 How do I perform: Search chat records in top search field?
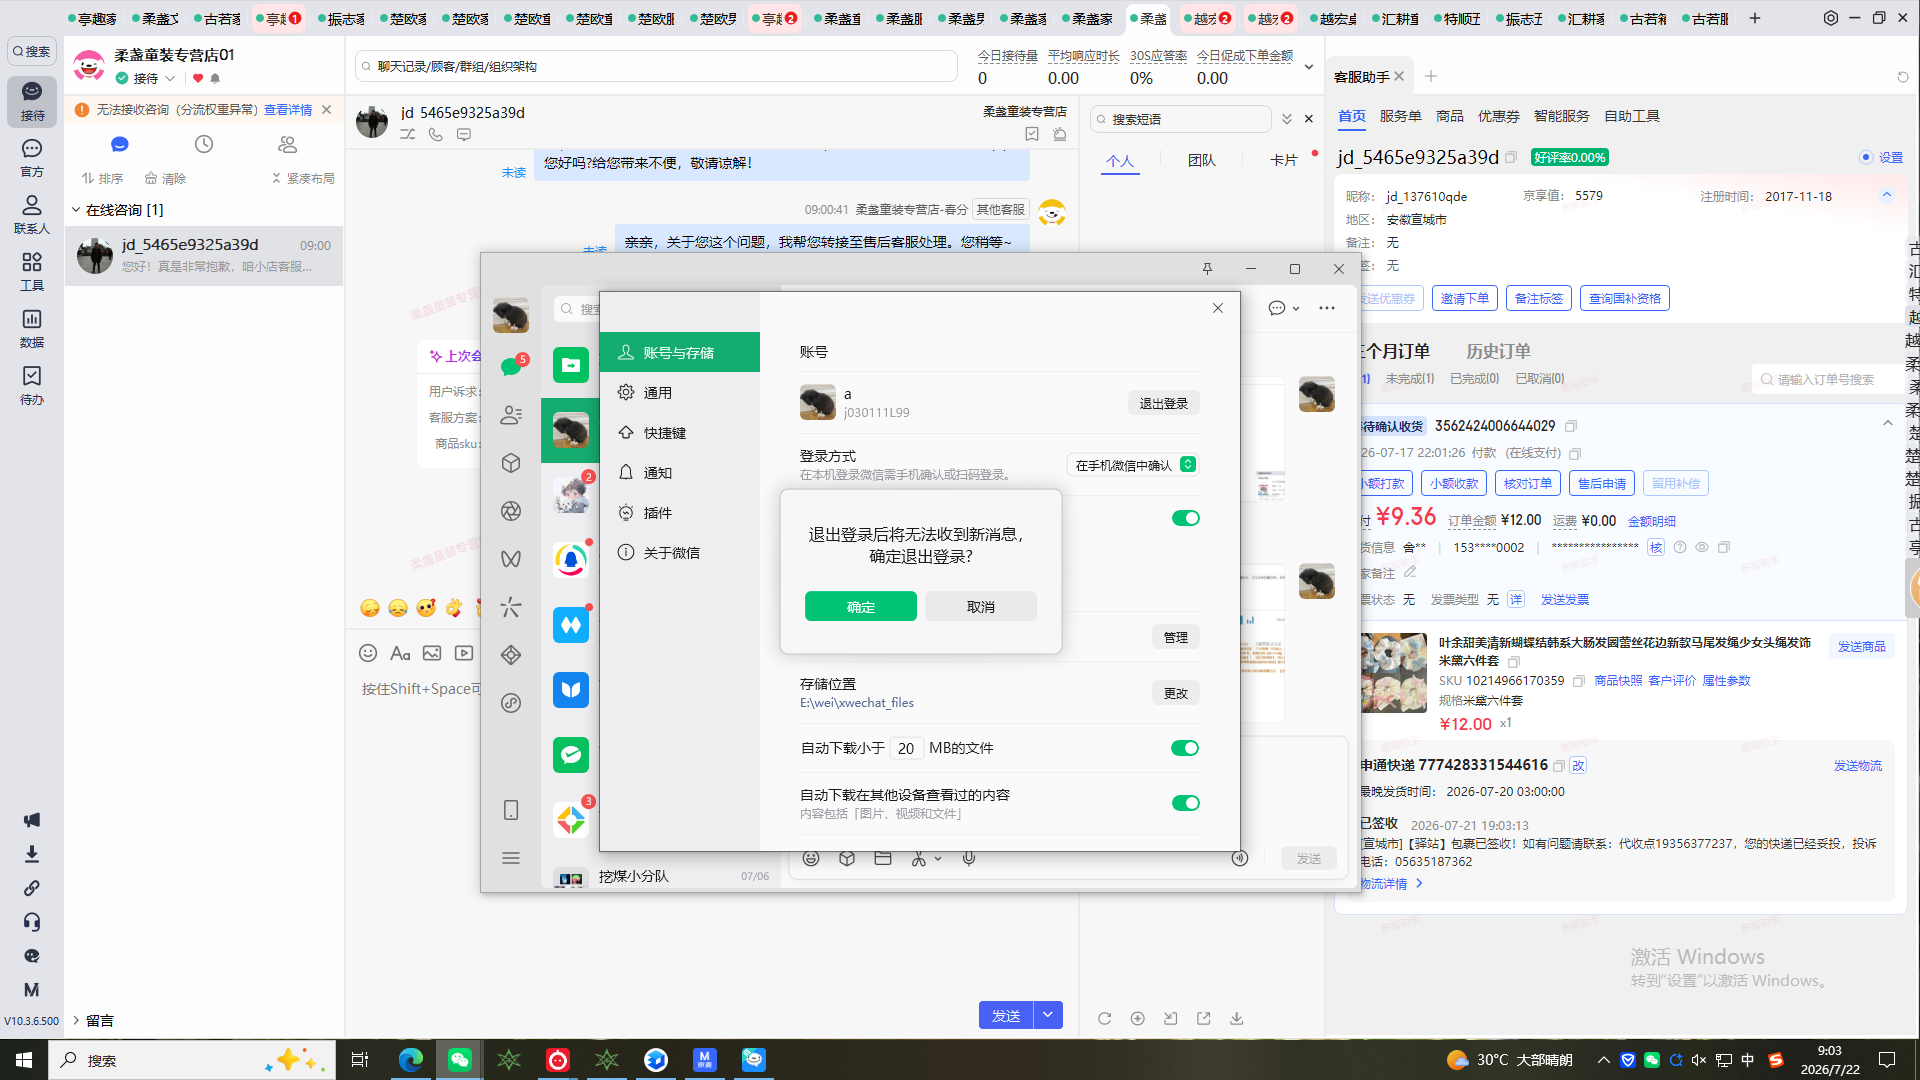656,66
